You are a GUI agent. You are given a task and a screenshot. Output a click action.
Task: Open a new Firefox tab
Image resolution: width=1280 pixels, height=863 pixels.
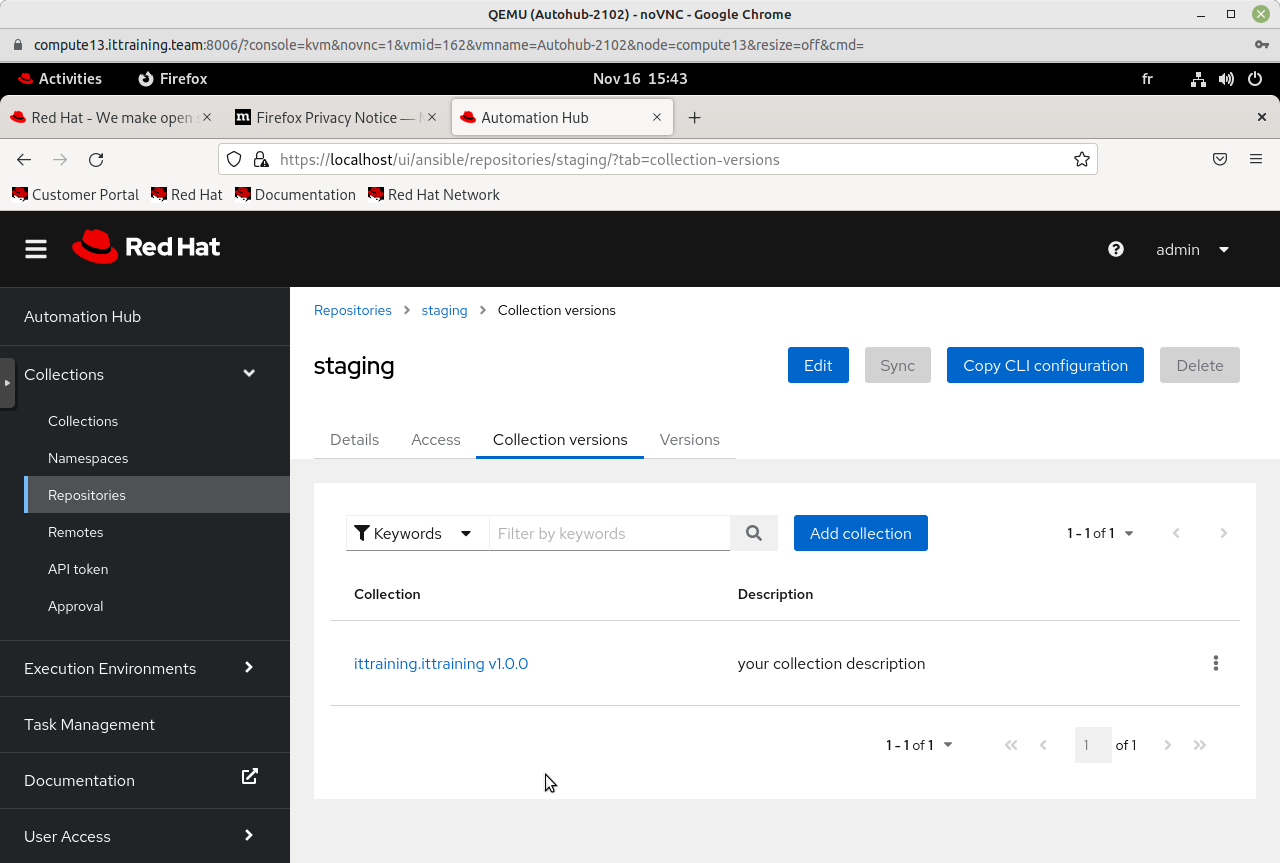point(694,117)
